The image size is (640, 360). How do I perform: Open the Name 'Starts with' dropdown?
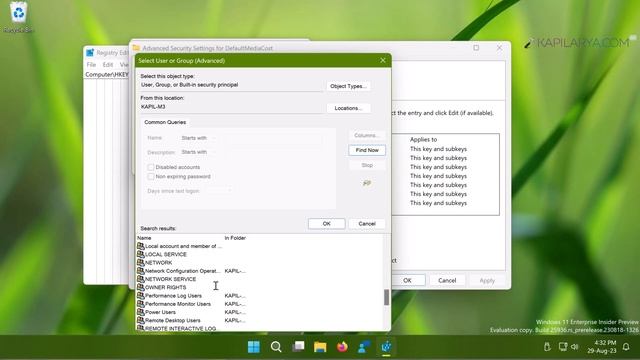click(199, 138)
